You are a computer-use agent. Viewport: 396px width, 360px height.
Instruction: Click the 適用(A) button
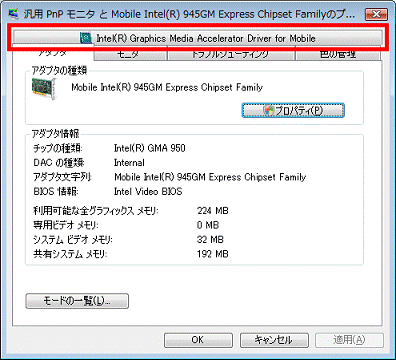tap(349, 340)
